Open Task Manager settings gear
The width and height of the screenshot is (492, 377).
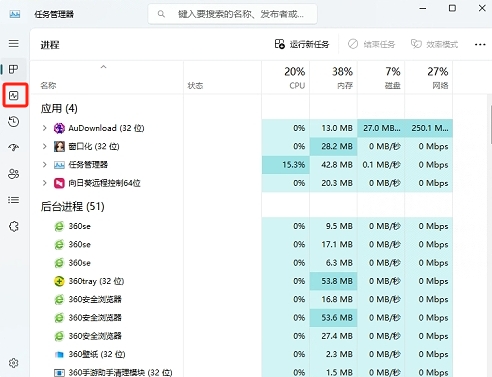pyautogui.click(x=14, y=363)
